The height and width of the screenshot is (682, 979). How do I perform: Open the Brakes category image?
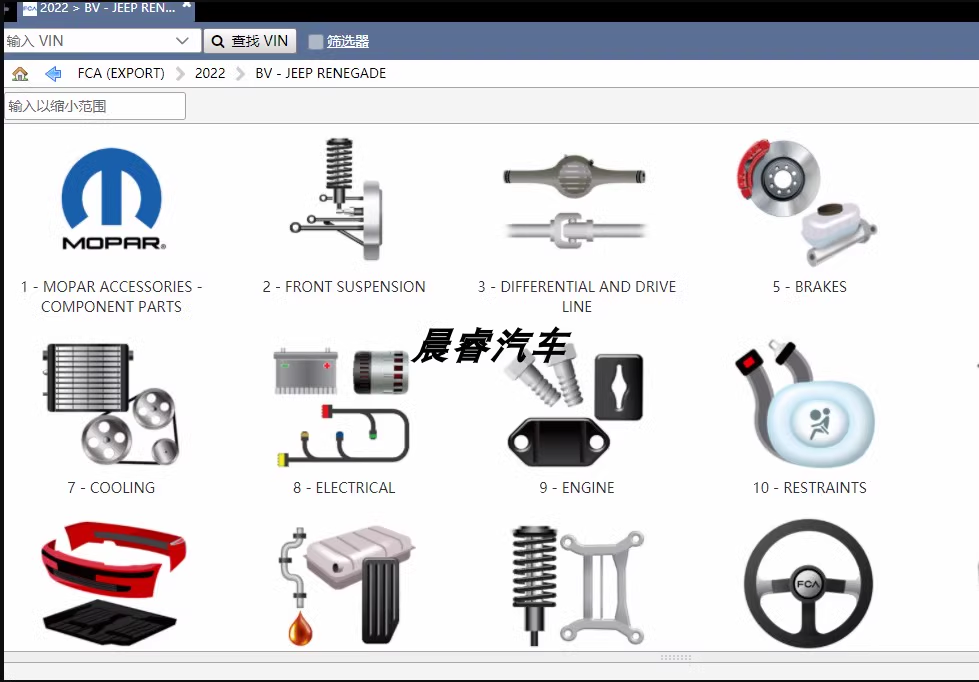pos(807,202)
